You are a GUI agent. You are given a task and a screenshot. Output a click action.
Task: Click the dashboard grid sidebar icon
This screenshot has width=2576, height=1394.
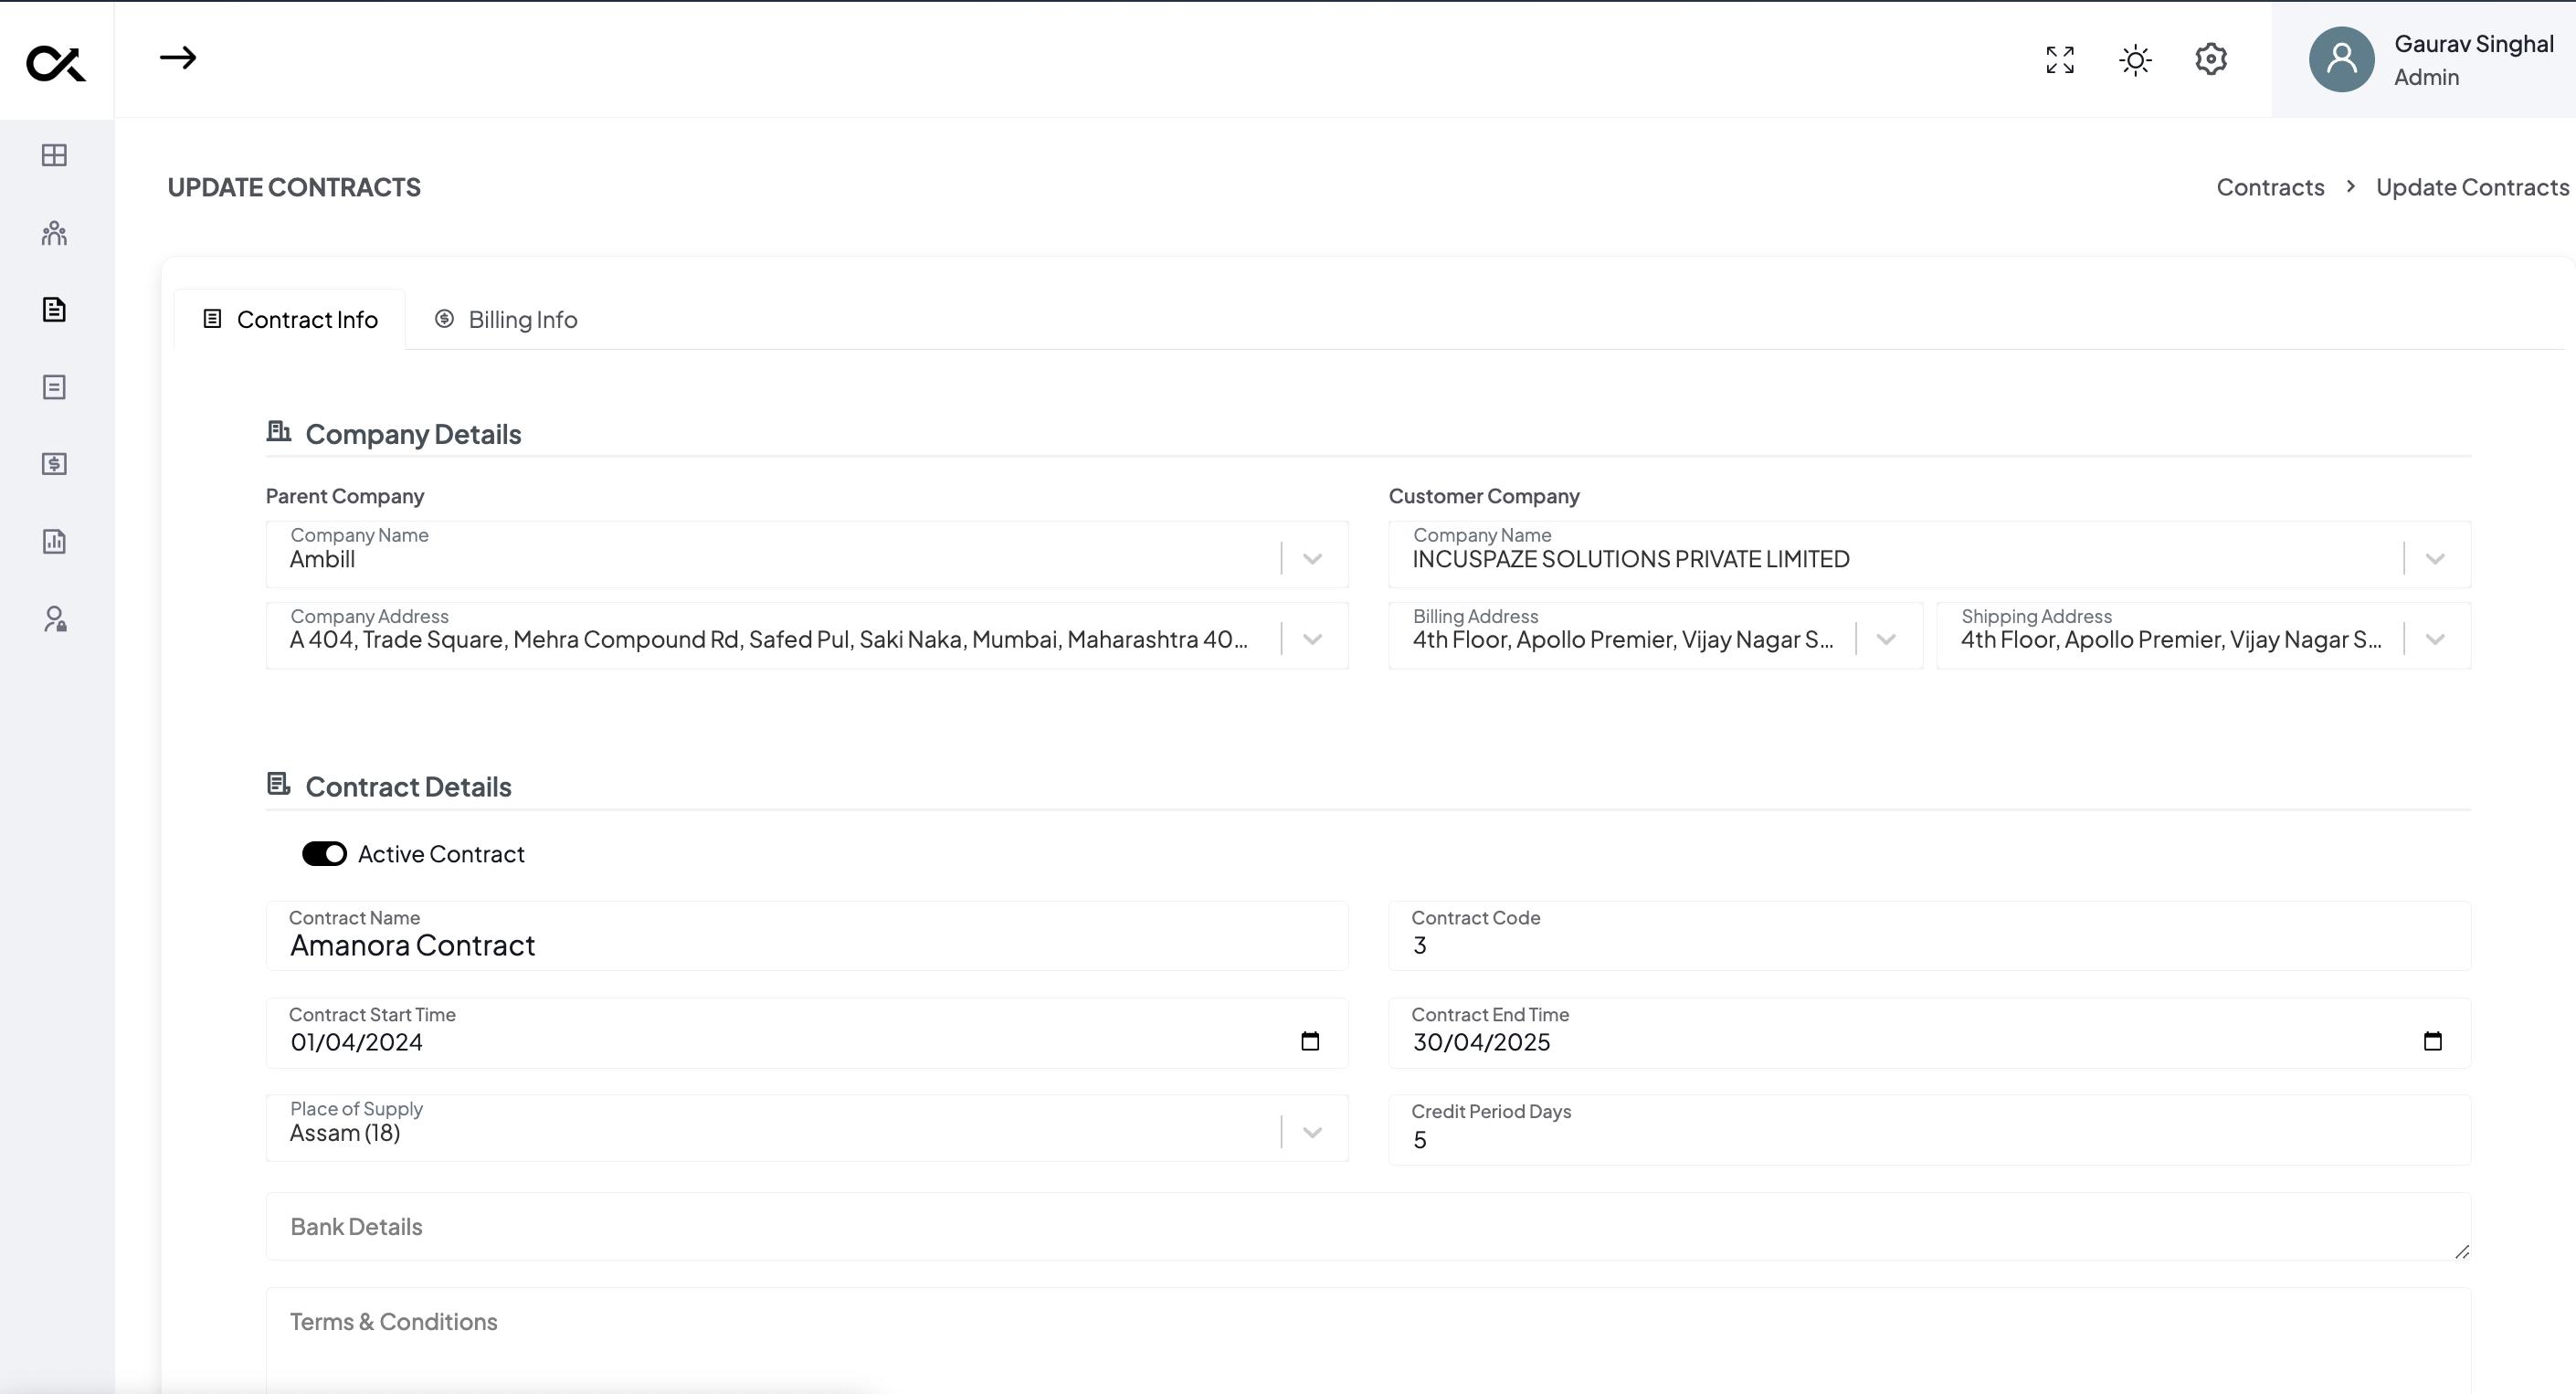(x=54, y=155)
